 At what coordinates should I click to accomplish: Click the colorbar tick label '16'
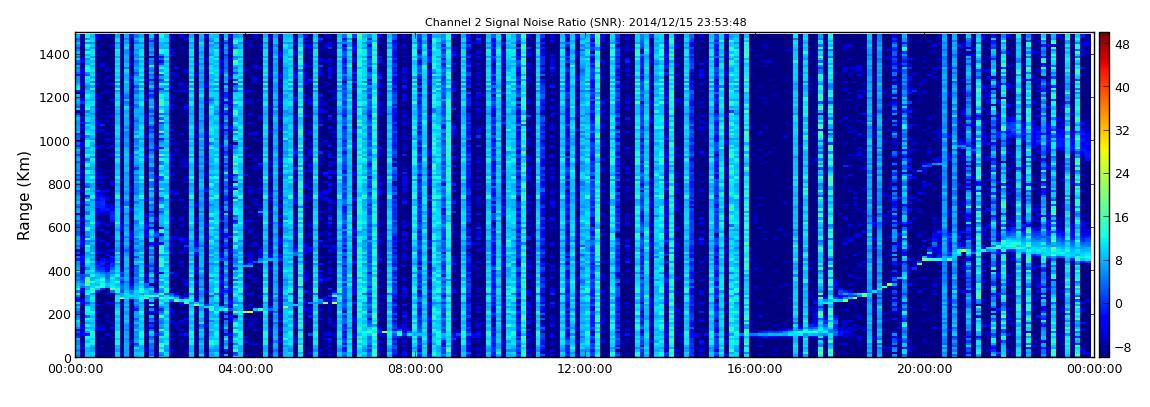1122,218
